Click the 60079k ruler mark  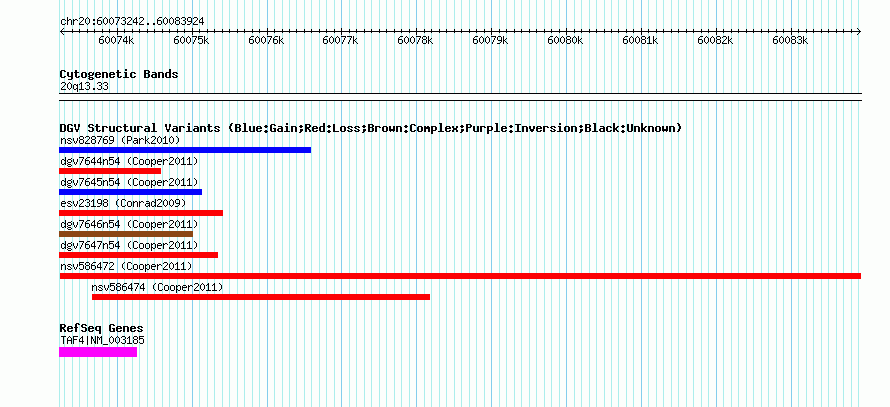coord(490,40)
